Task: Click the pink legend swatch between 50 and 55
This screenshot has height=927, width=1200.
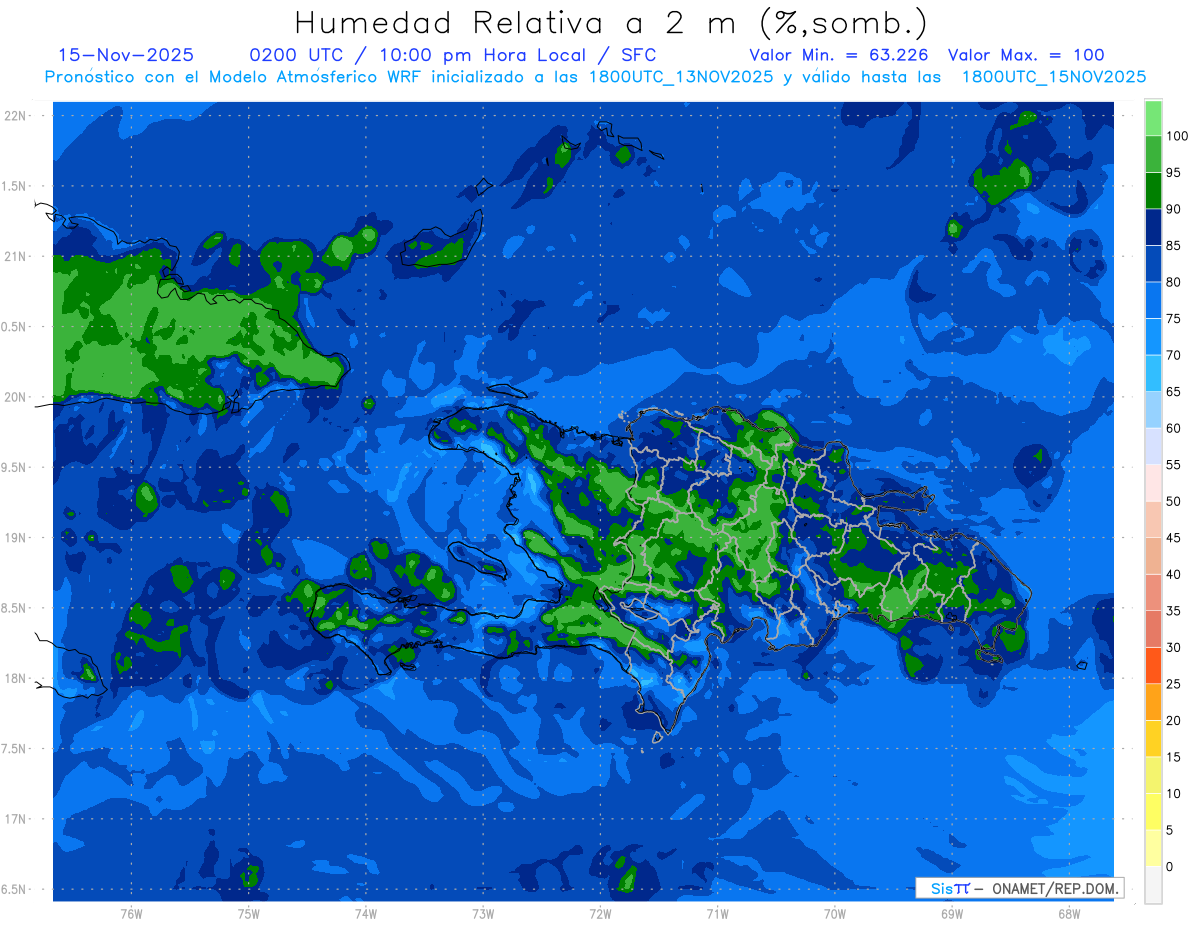Action: (1153, 483)
